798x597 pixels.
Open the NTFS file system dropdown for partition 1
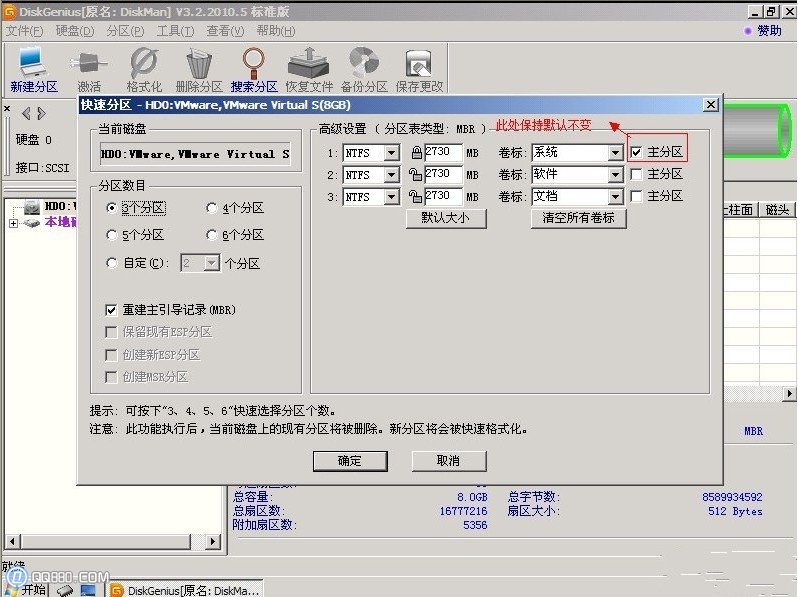[x=391, y=153]
